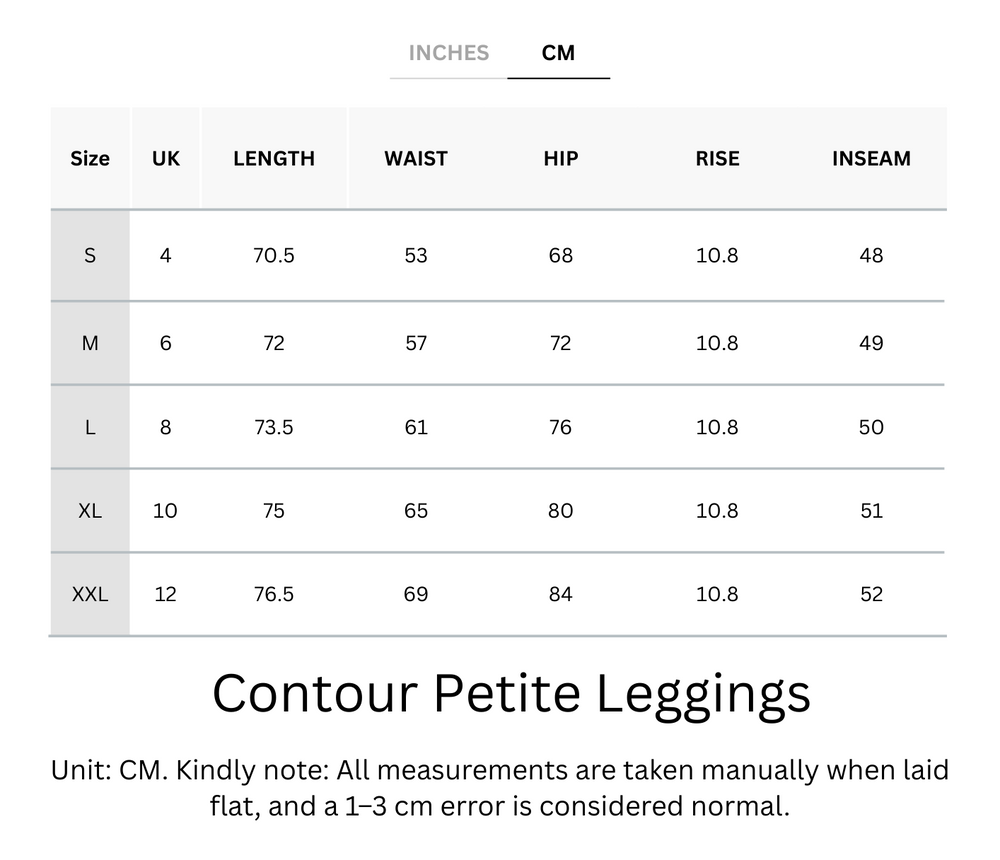The image size is (1000, 860).
Task: Click the inseam value 50 for size L
Action: 871,427
